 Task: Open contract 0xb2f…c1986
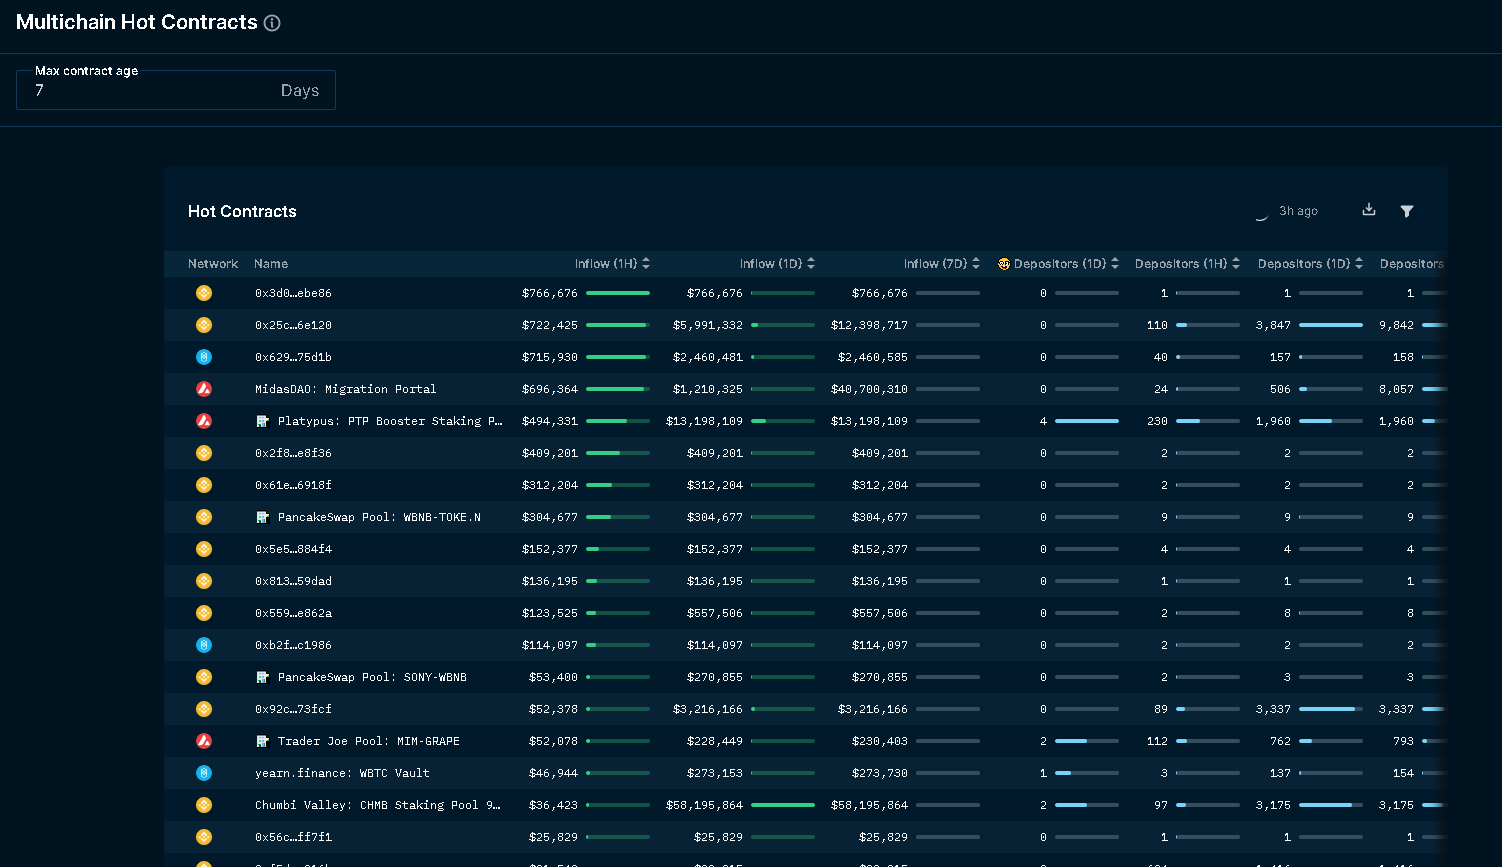pyautogui.click(x=293, y=645)
